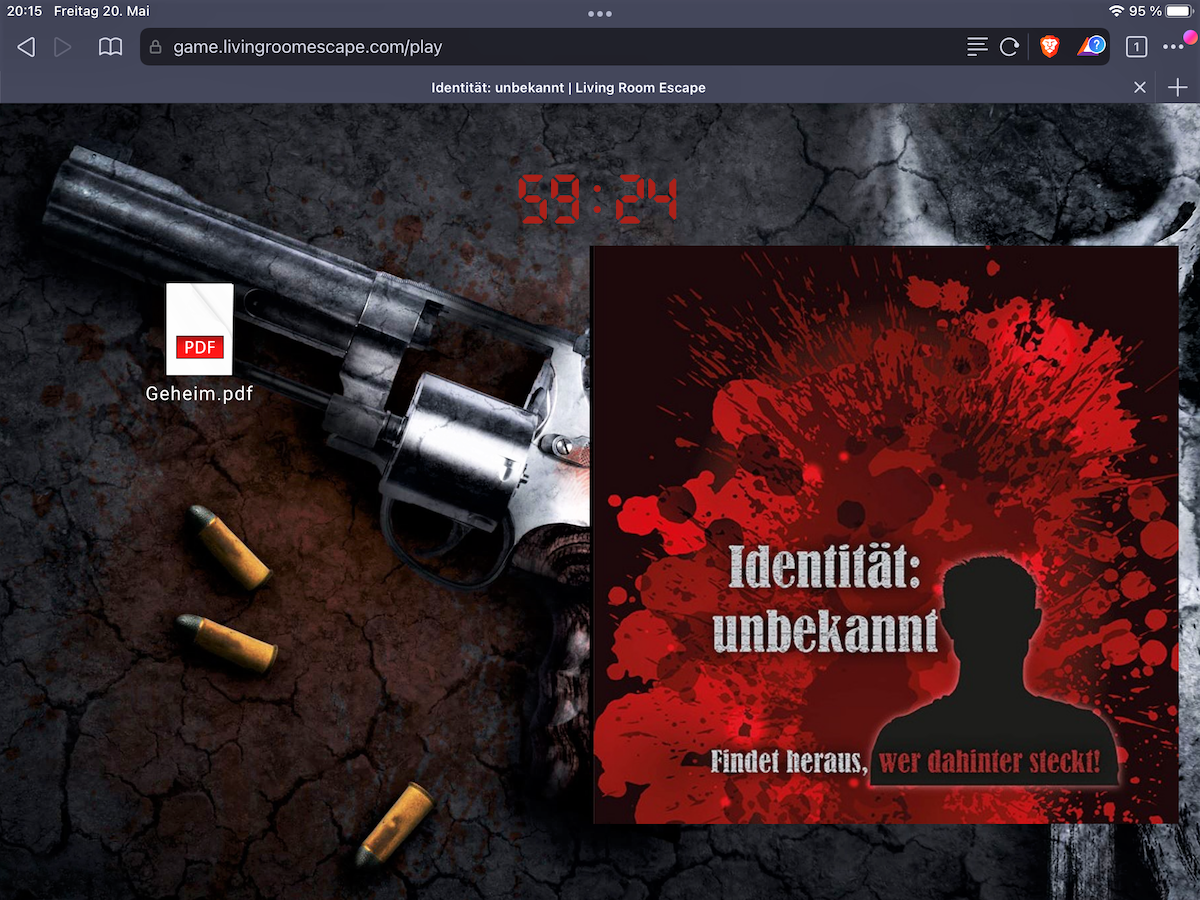This screenshot has height=900, width=1200.
Task: Select the 'Identität: unbekannt' tab
Action: (568, 88)
